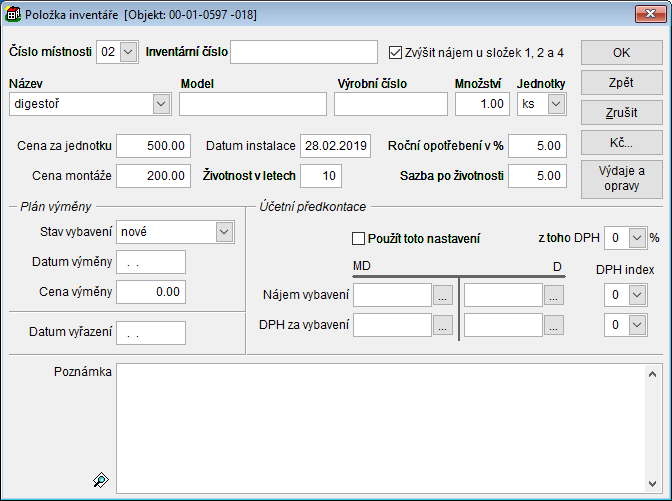Open the Název dropdown showing digestoř

coord(161,103)
